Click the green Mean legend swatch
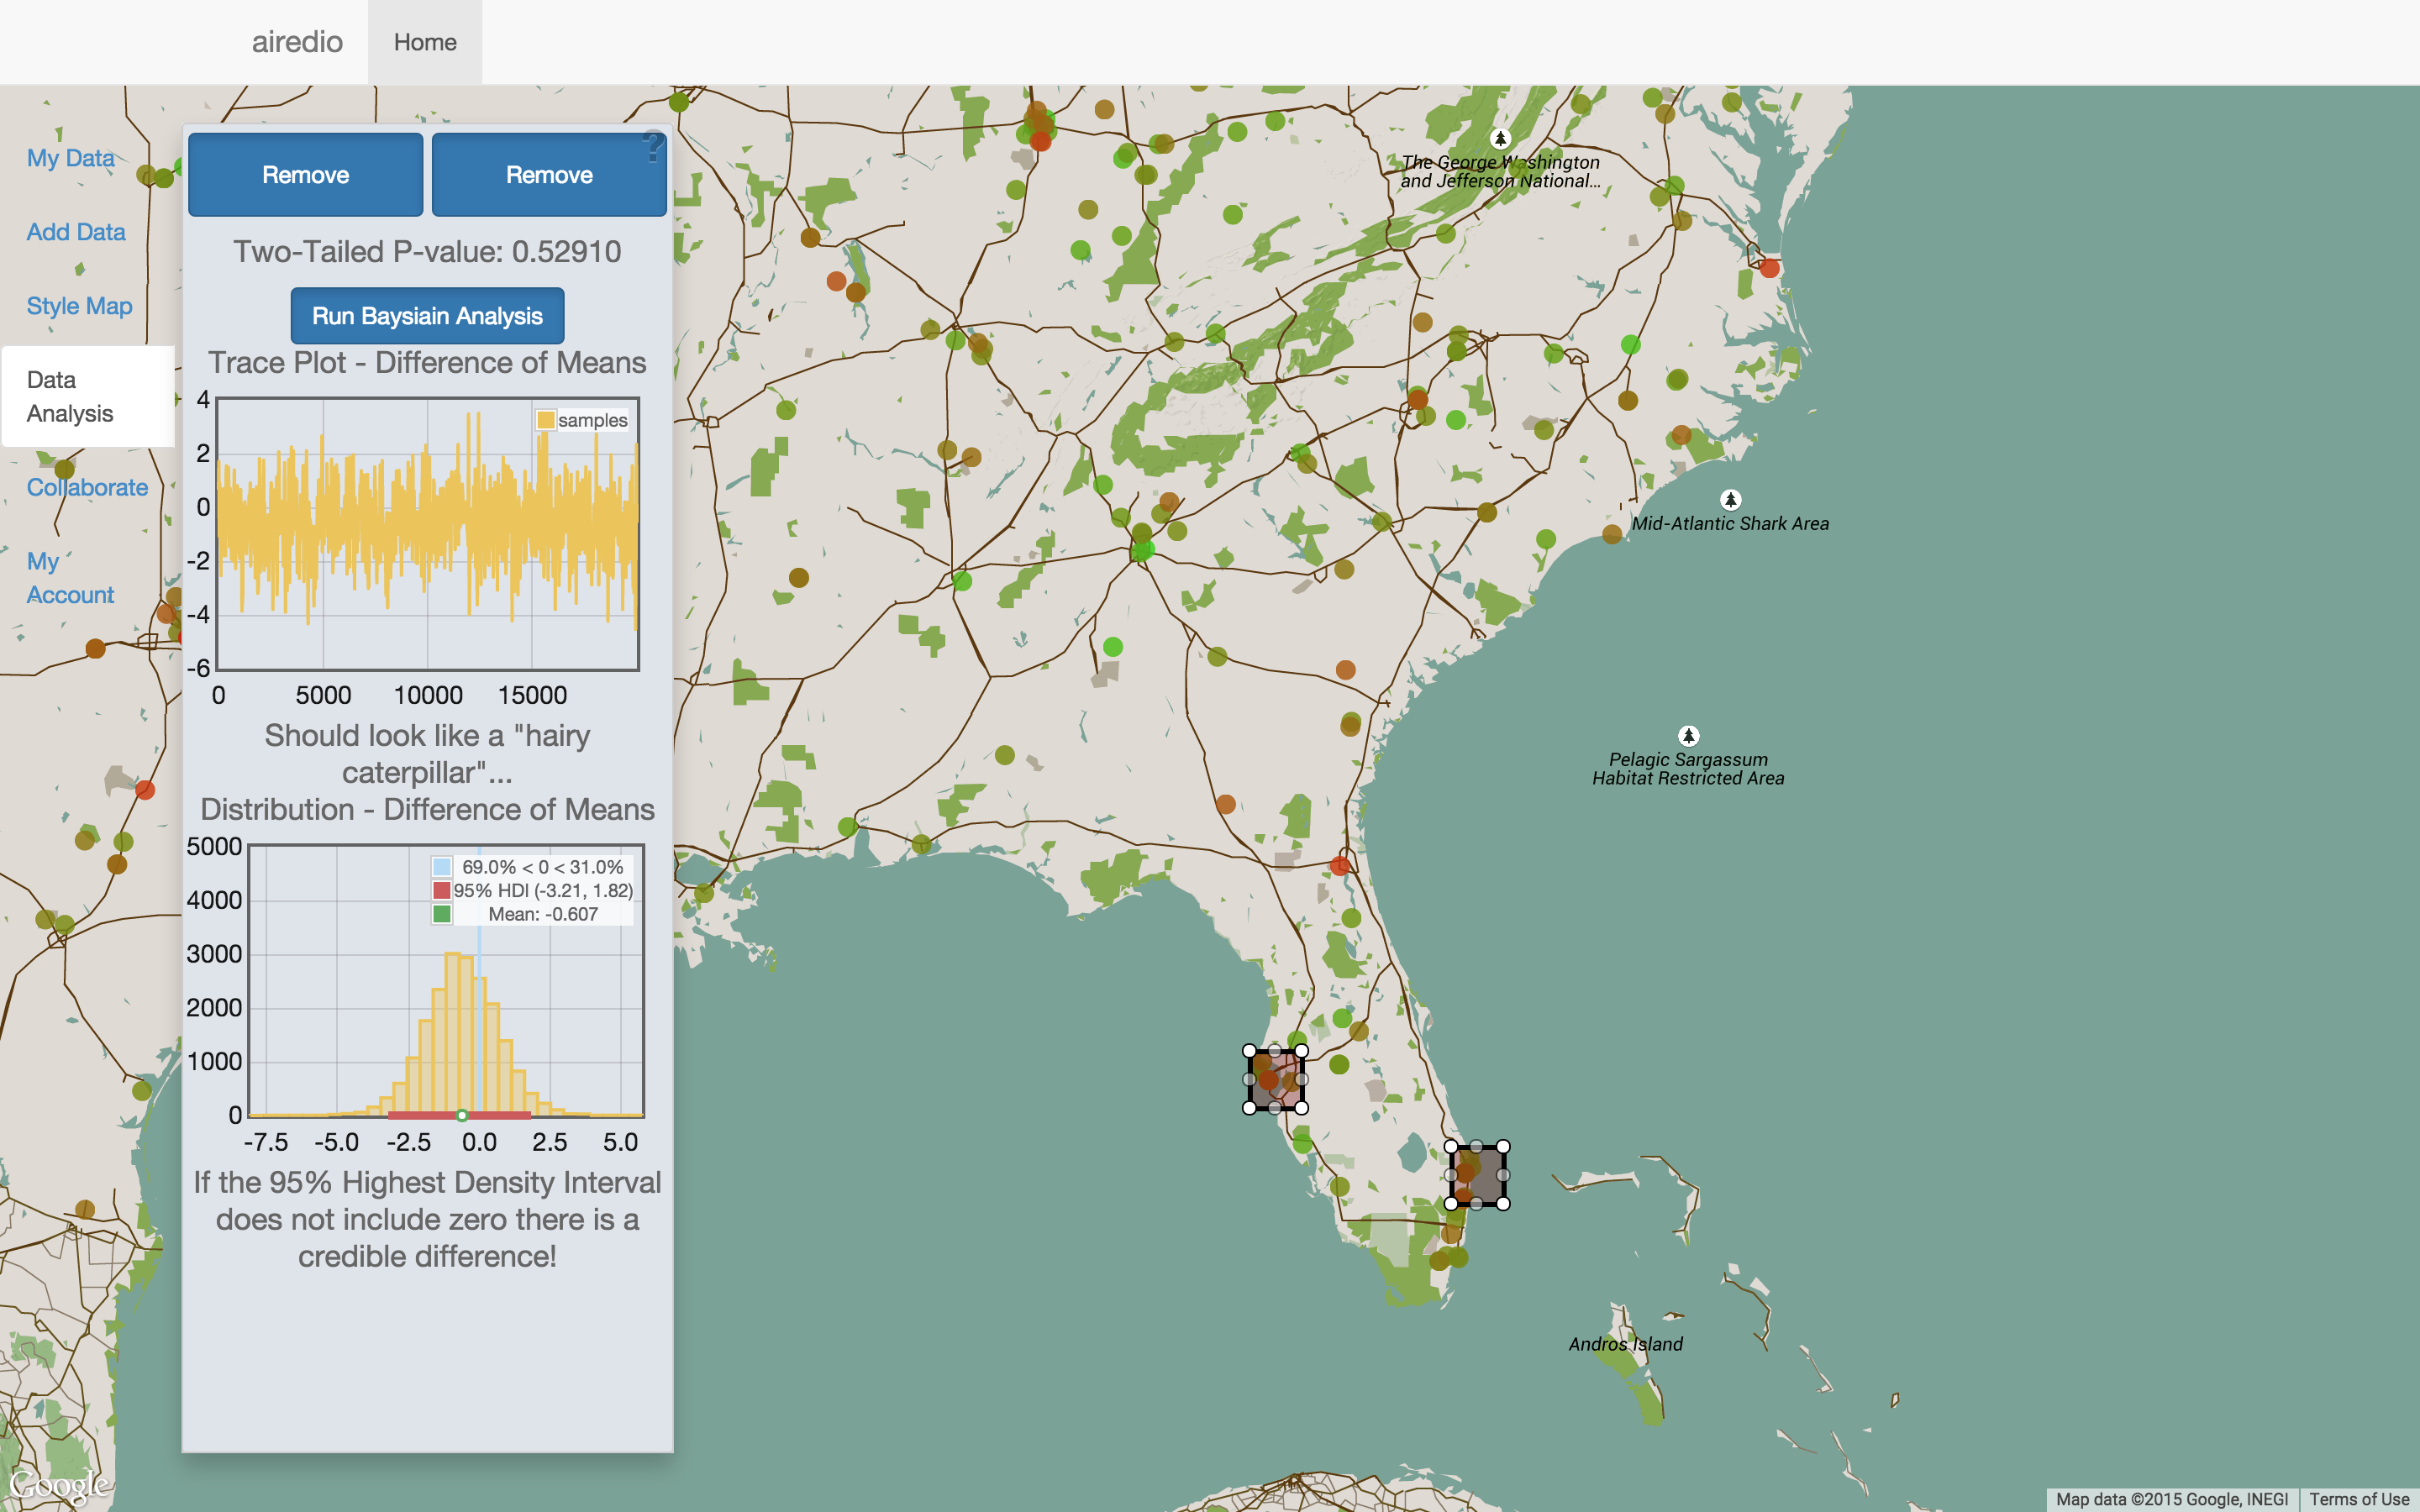The height and width of the screenshot is (1512, 2420). pyautogui.click(x=441, y=914)
